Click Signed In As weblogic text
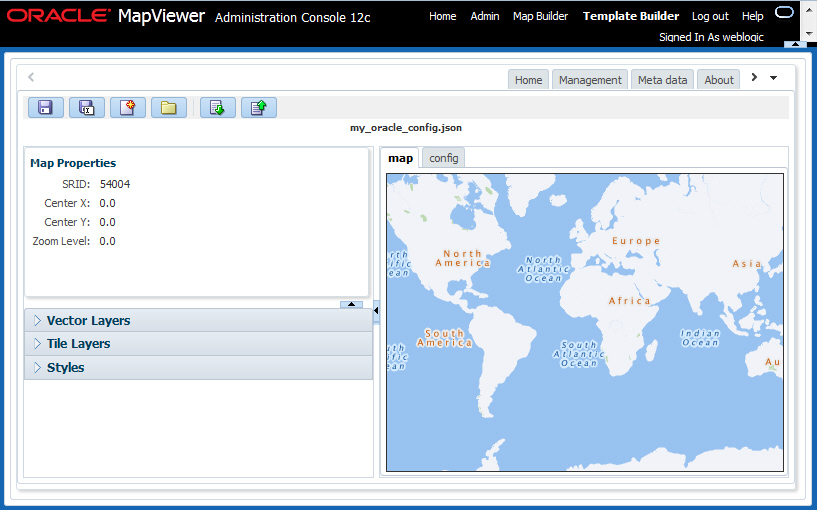The height and width of the screenshot is (510, 817). click(711, 37)
